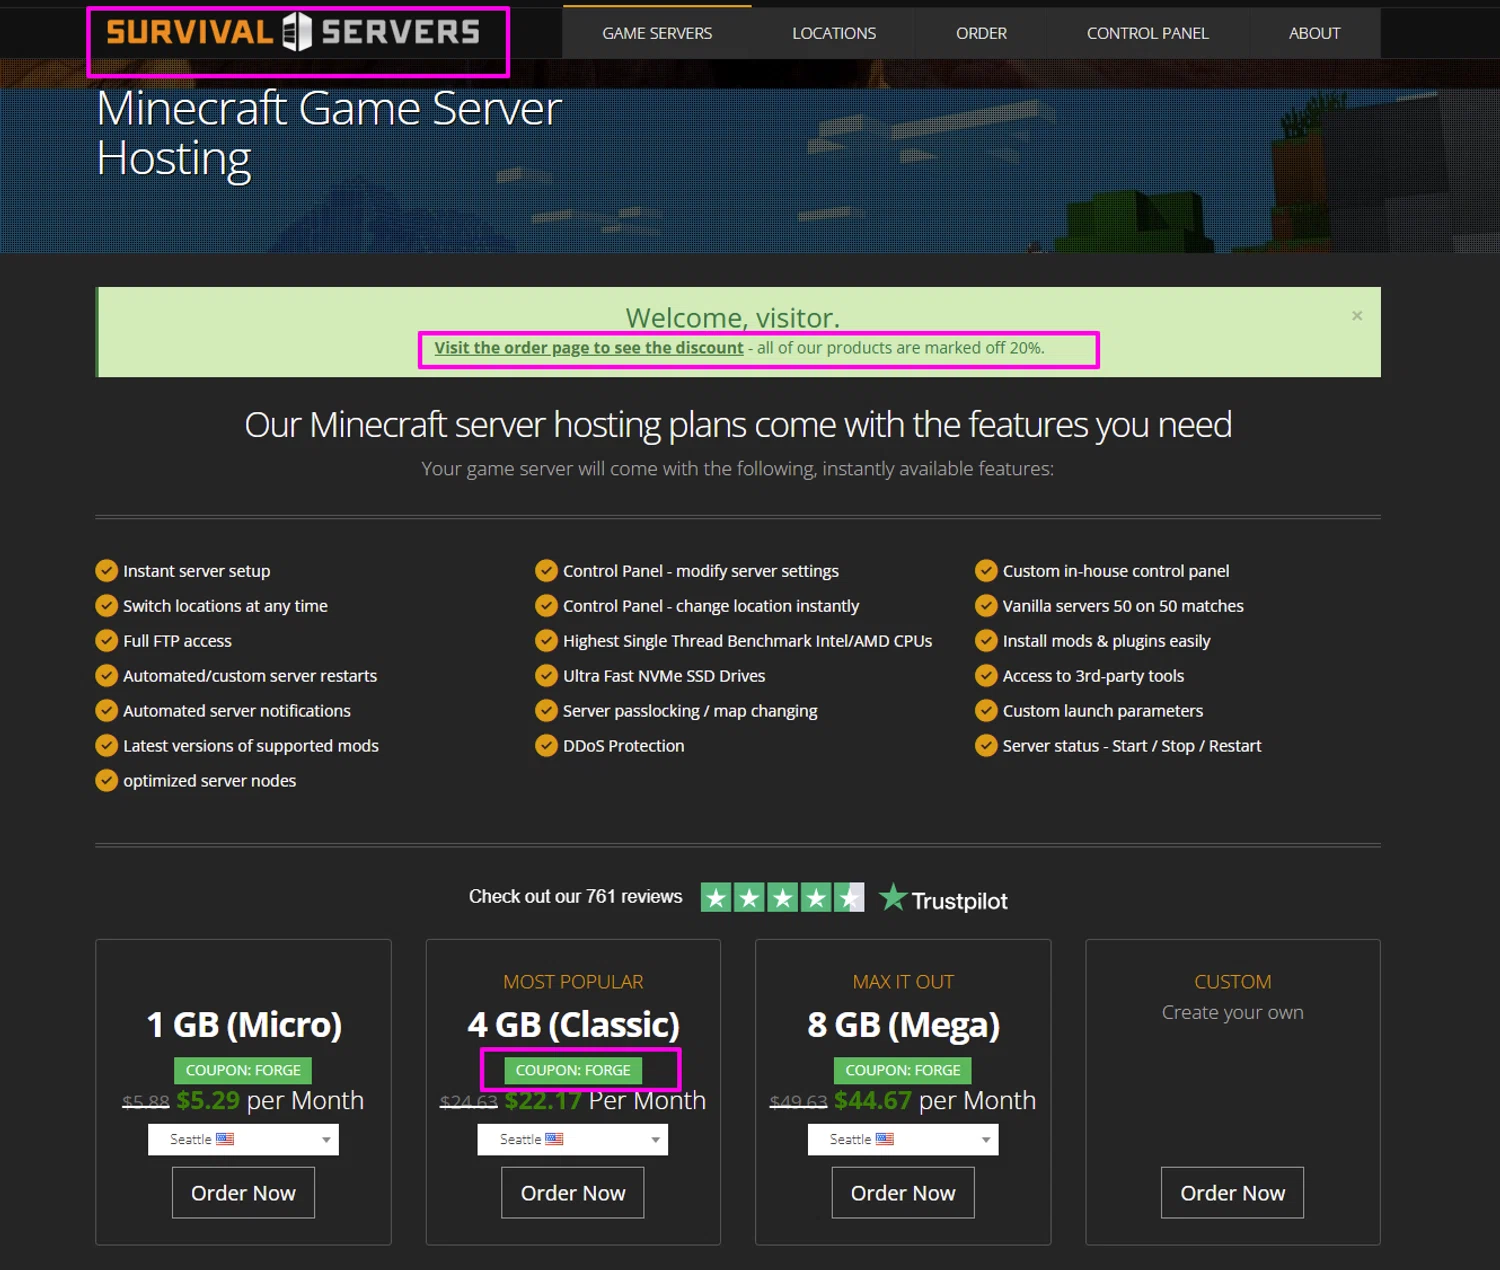The width and height of the screenshot is (1500, 1270).
Task: Open the Order menu
Action: [x=981, y=33]
